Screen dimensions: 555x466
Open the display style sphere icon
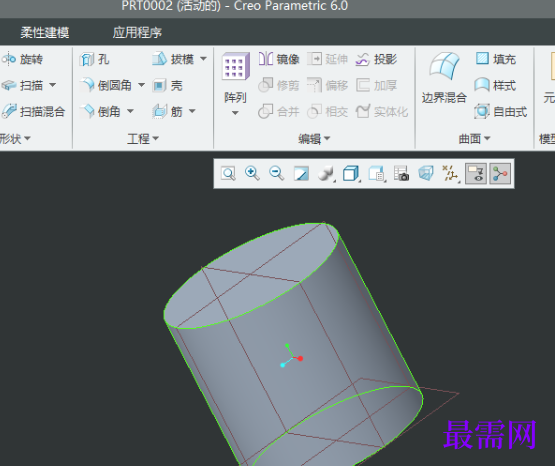pyautogui.click(x=325, y=173)
